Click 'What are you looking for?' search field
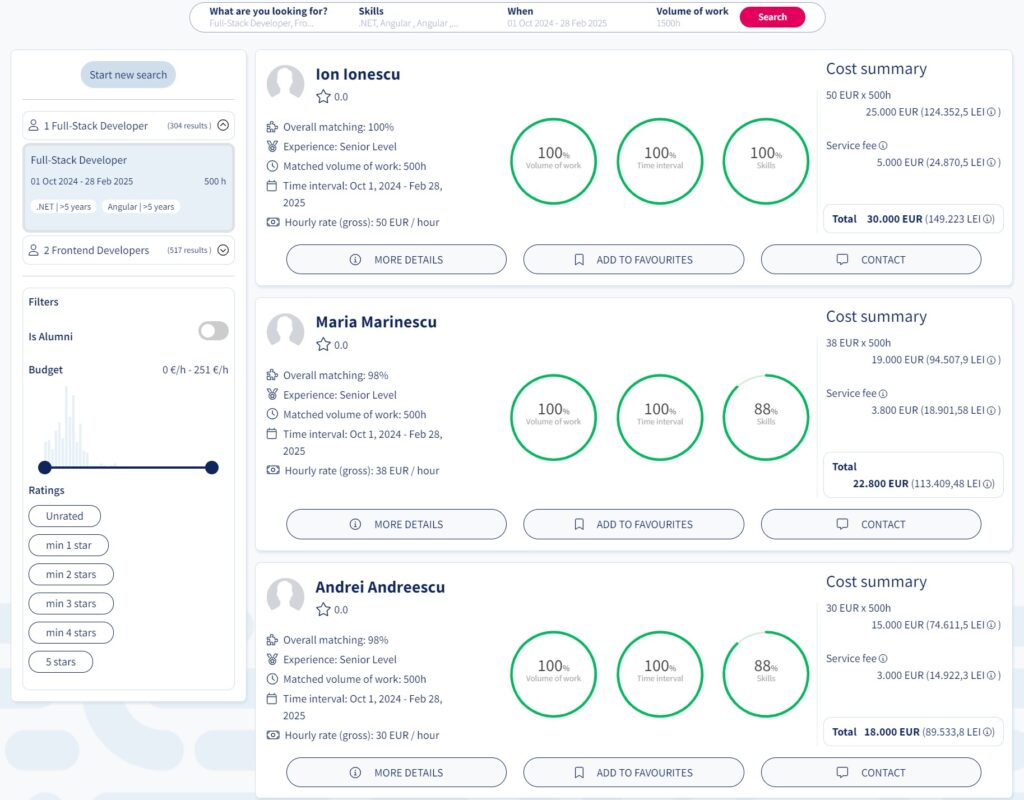The width and height of the screenshot is (1024, 800). pos(270,17)
